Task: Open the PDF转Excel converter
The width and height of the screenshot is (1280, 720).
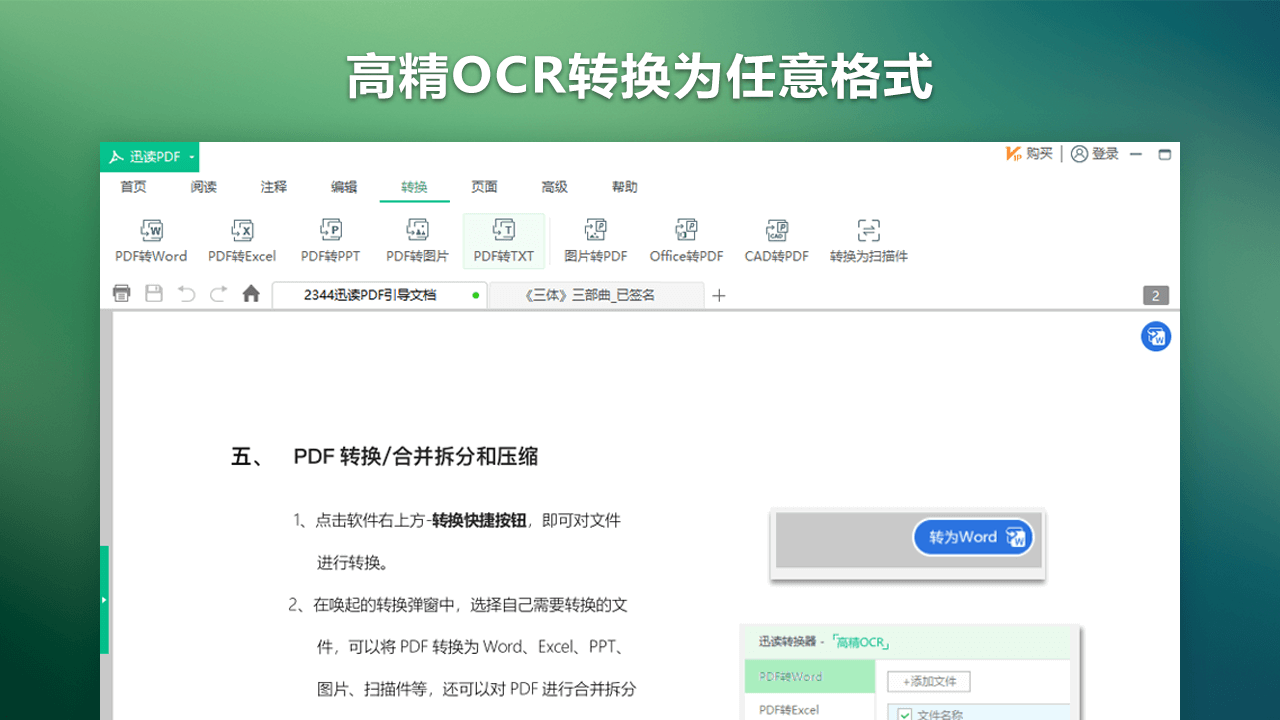Action: (x=242, y=240)
